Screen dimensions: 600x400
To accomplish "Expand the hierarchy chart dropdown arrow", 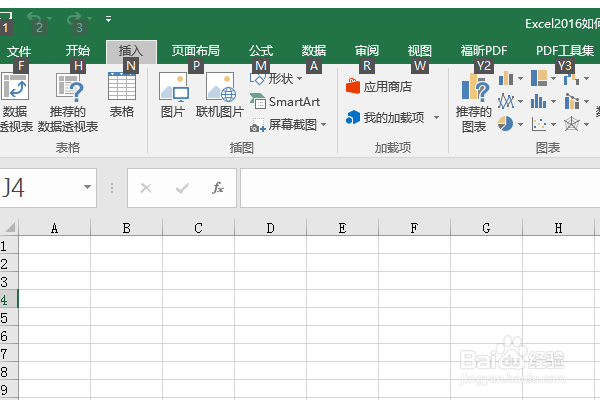I will (553, 79).
